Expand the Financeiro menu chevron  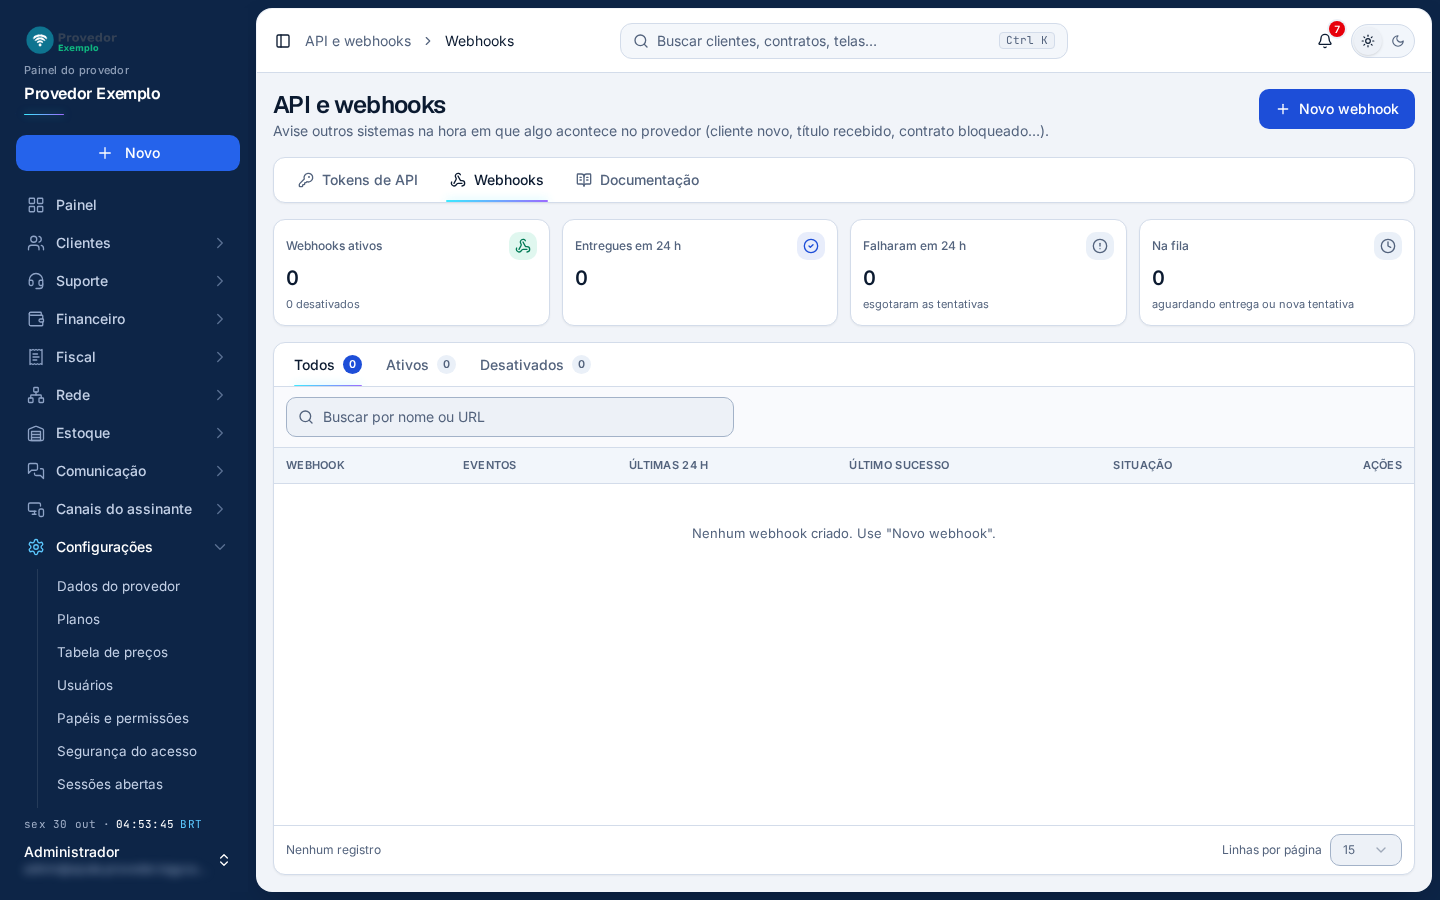pos(220,319)
